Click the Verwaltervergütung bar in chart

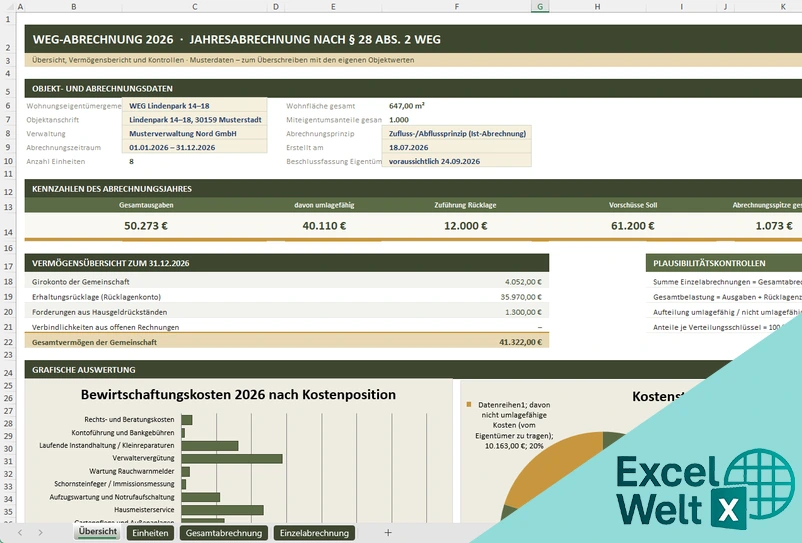coord(232,459)
